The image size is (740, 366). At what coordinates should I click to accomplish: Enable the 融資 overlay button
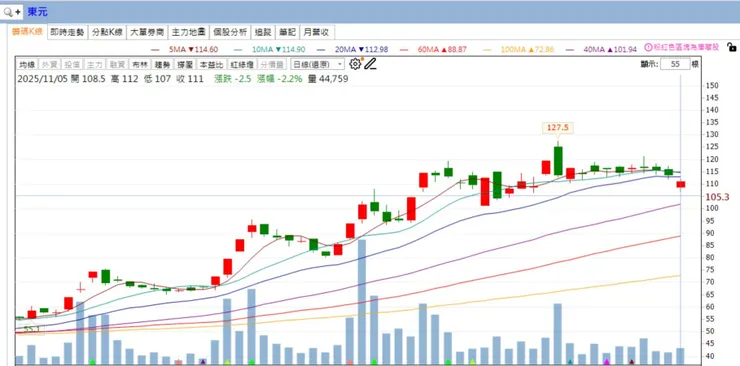(117, 65)
